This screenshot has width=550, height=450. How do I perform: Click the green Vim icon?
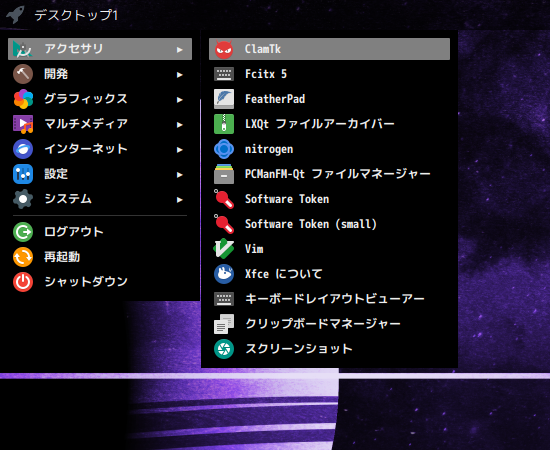pos(224,249)
